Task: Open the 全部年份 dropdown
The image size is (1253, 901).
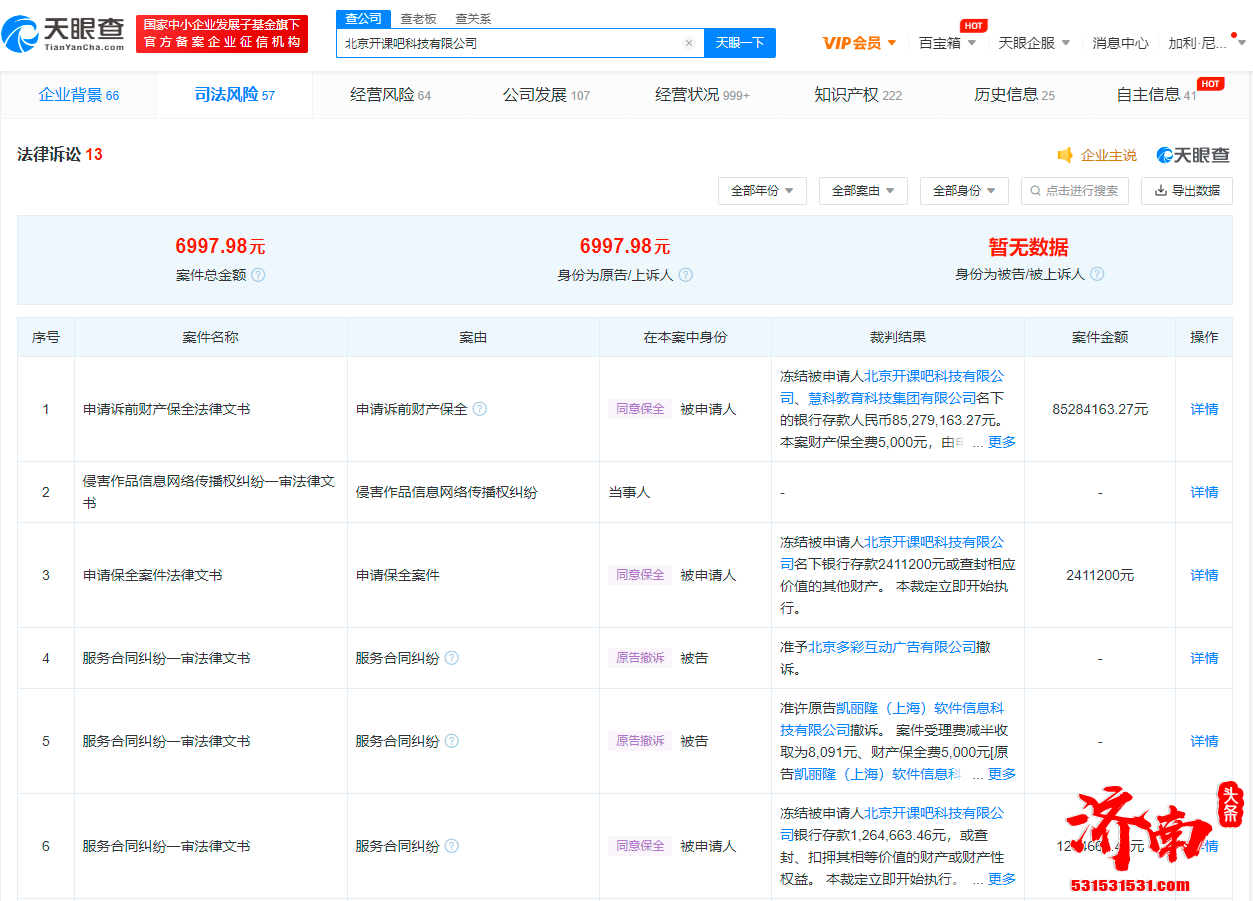Action: (762, 190)
